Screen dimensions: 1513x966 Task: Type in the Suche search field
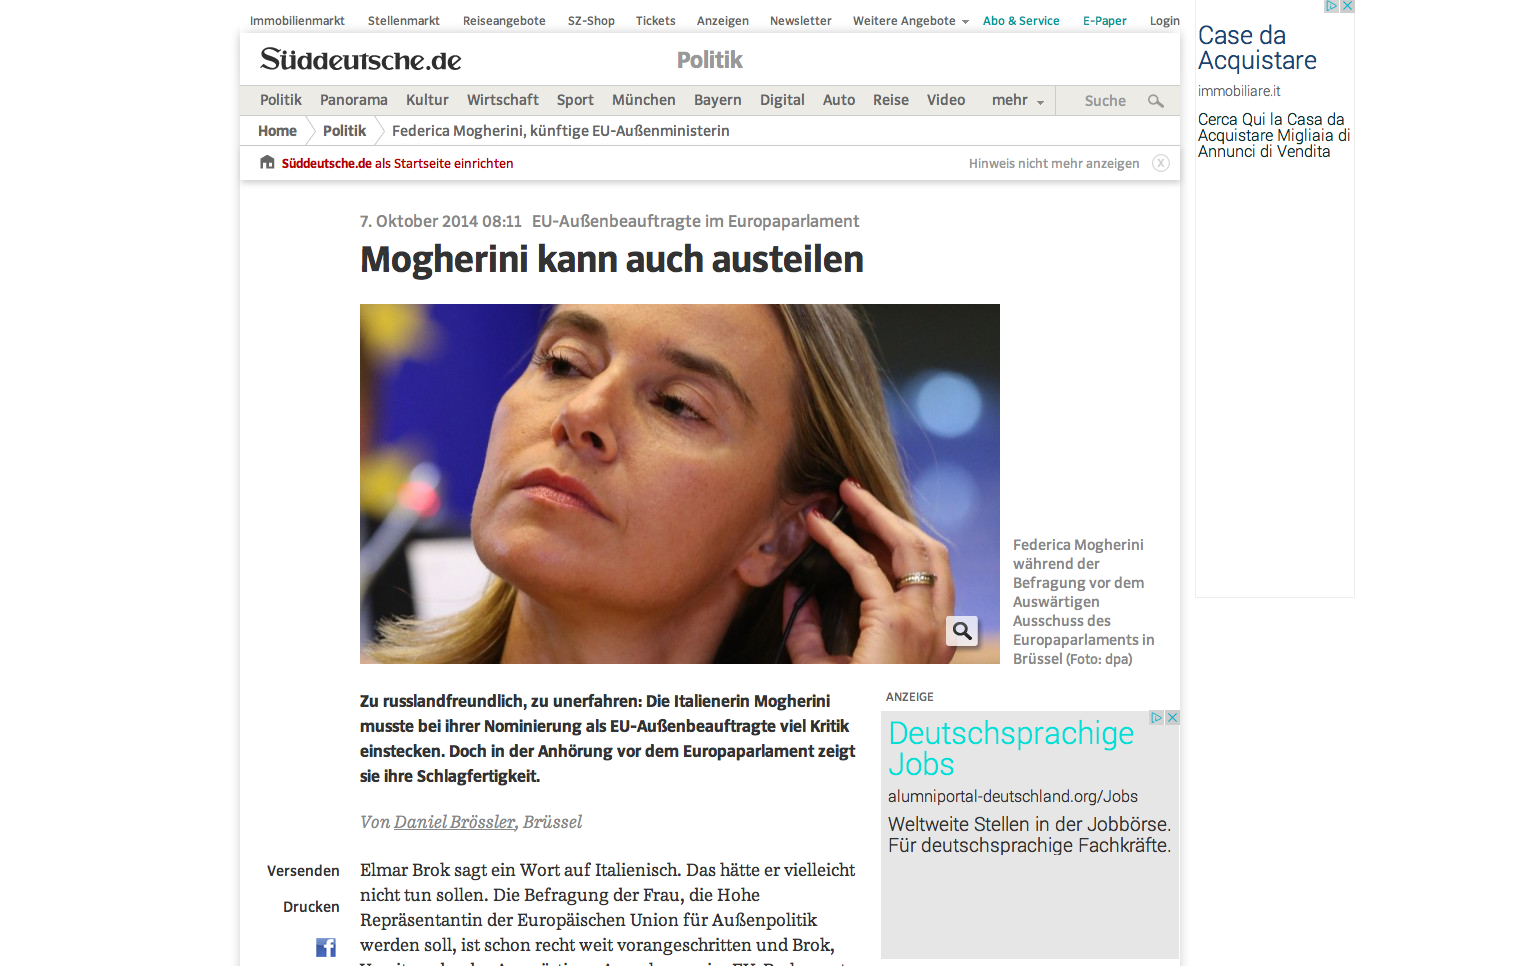tap(1104, 101)
